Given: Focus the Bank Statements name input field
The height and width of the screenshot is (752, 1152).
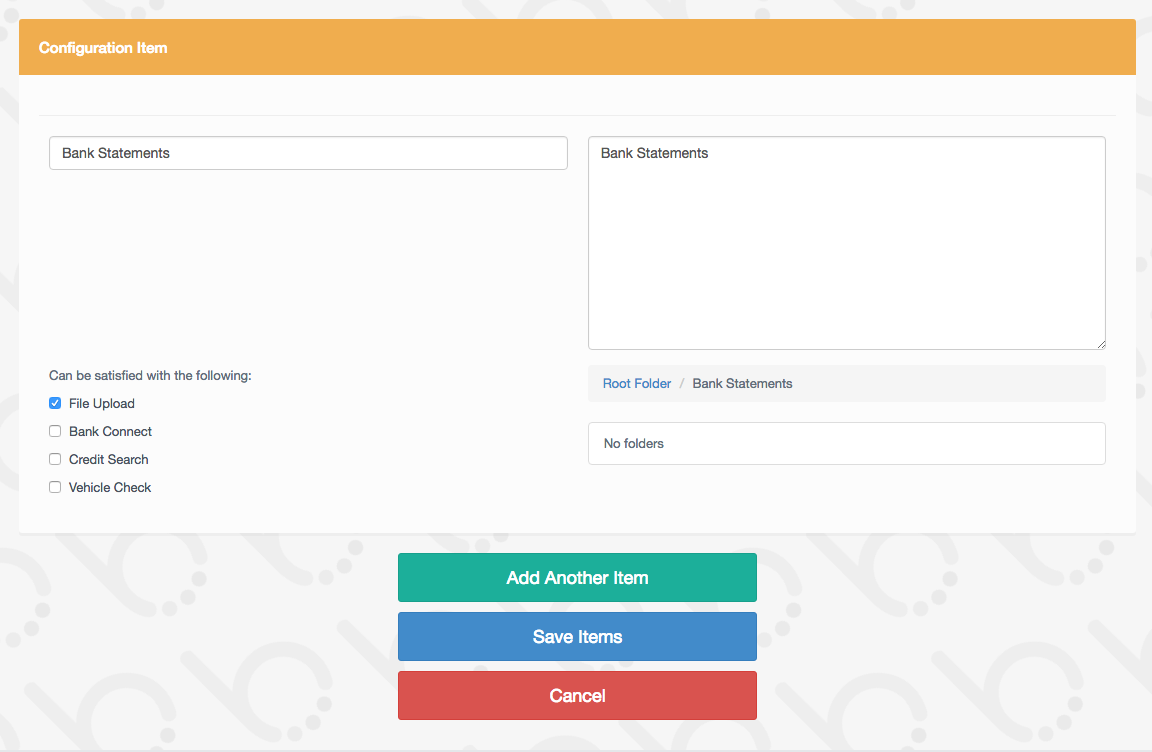Looking at the screenshot, I should 308,153.
